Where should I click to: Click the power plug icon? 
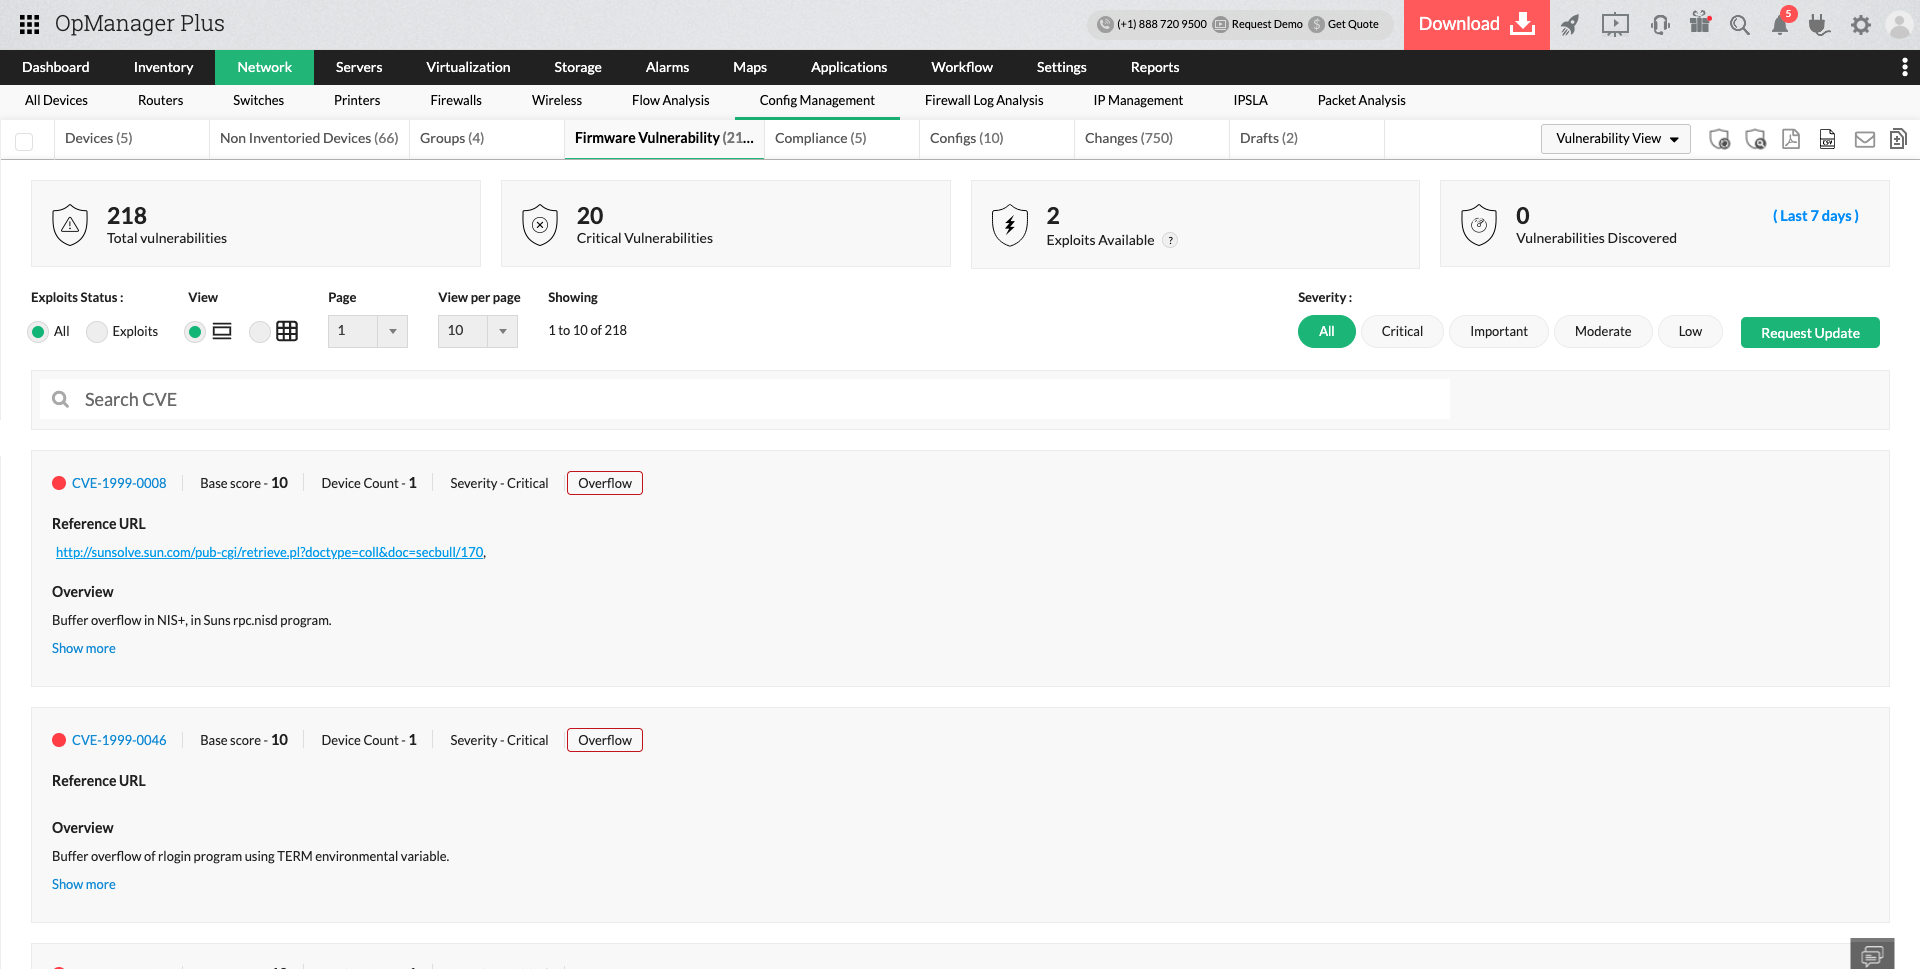coord(1819,24)
